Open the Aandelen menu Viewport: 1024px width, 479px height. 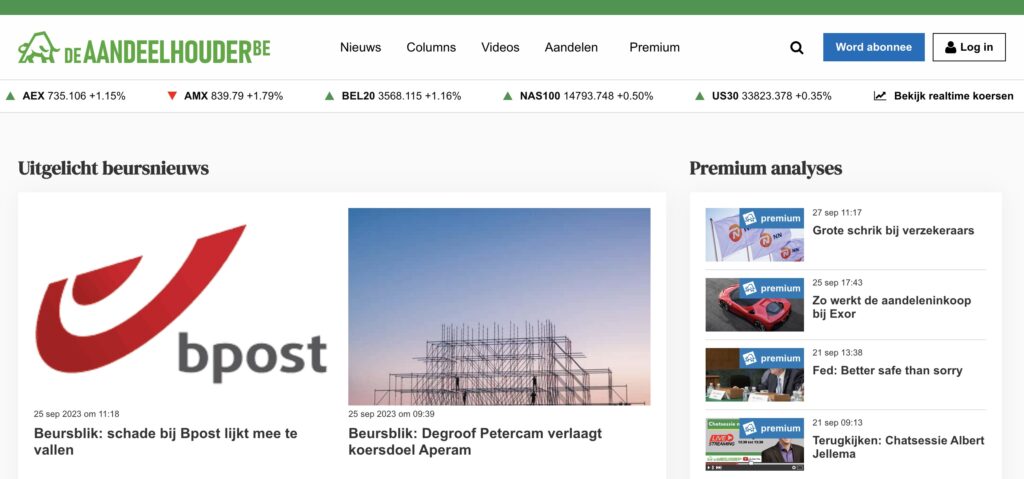[x=571, y=47]
